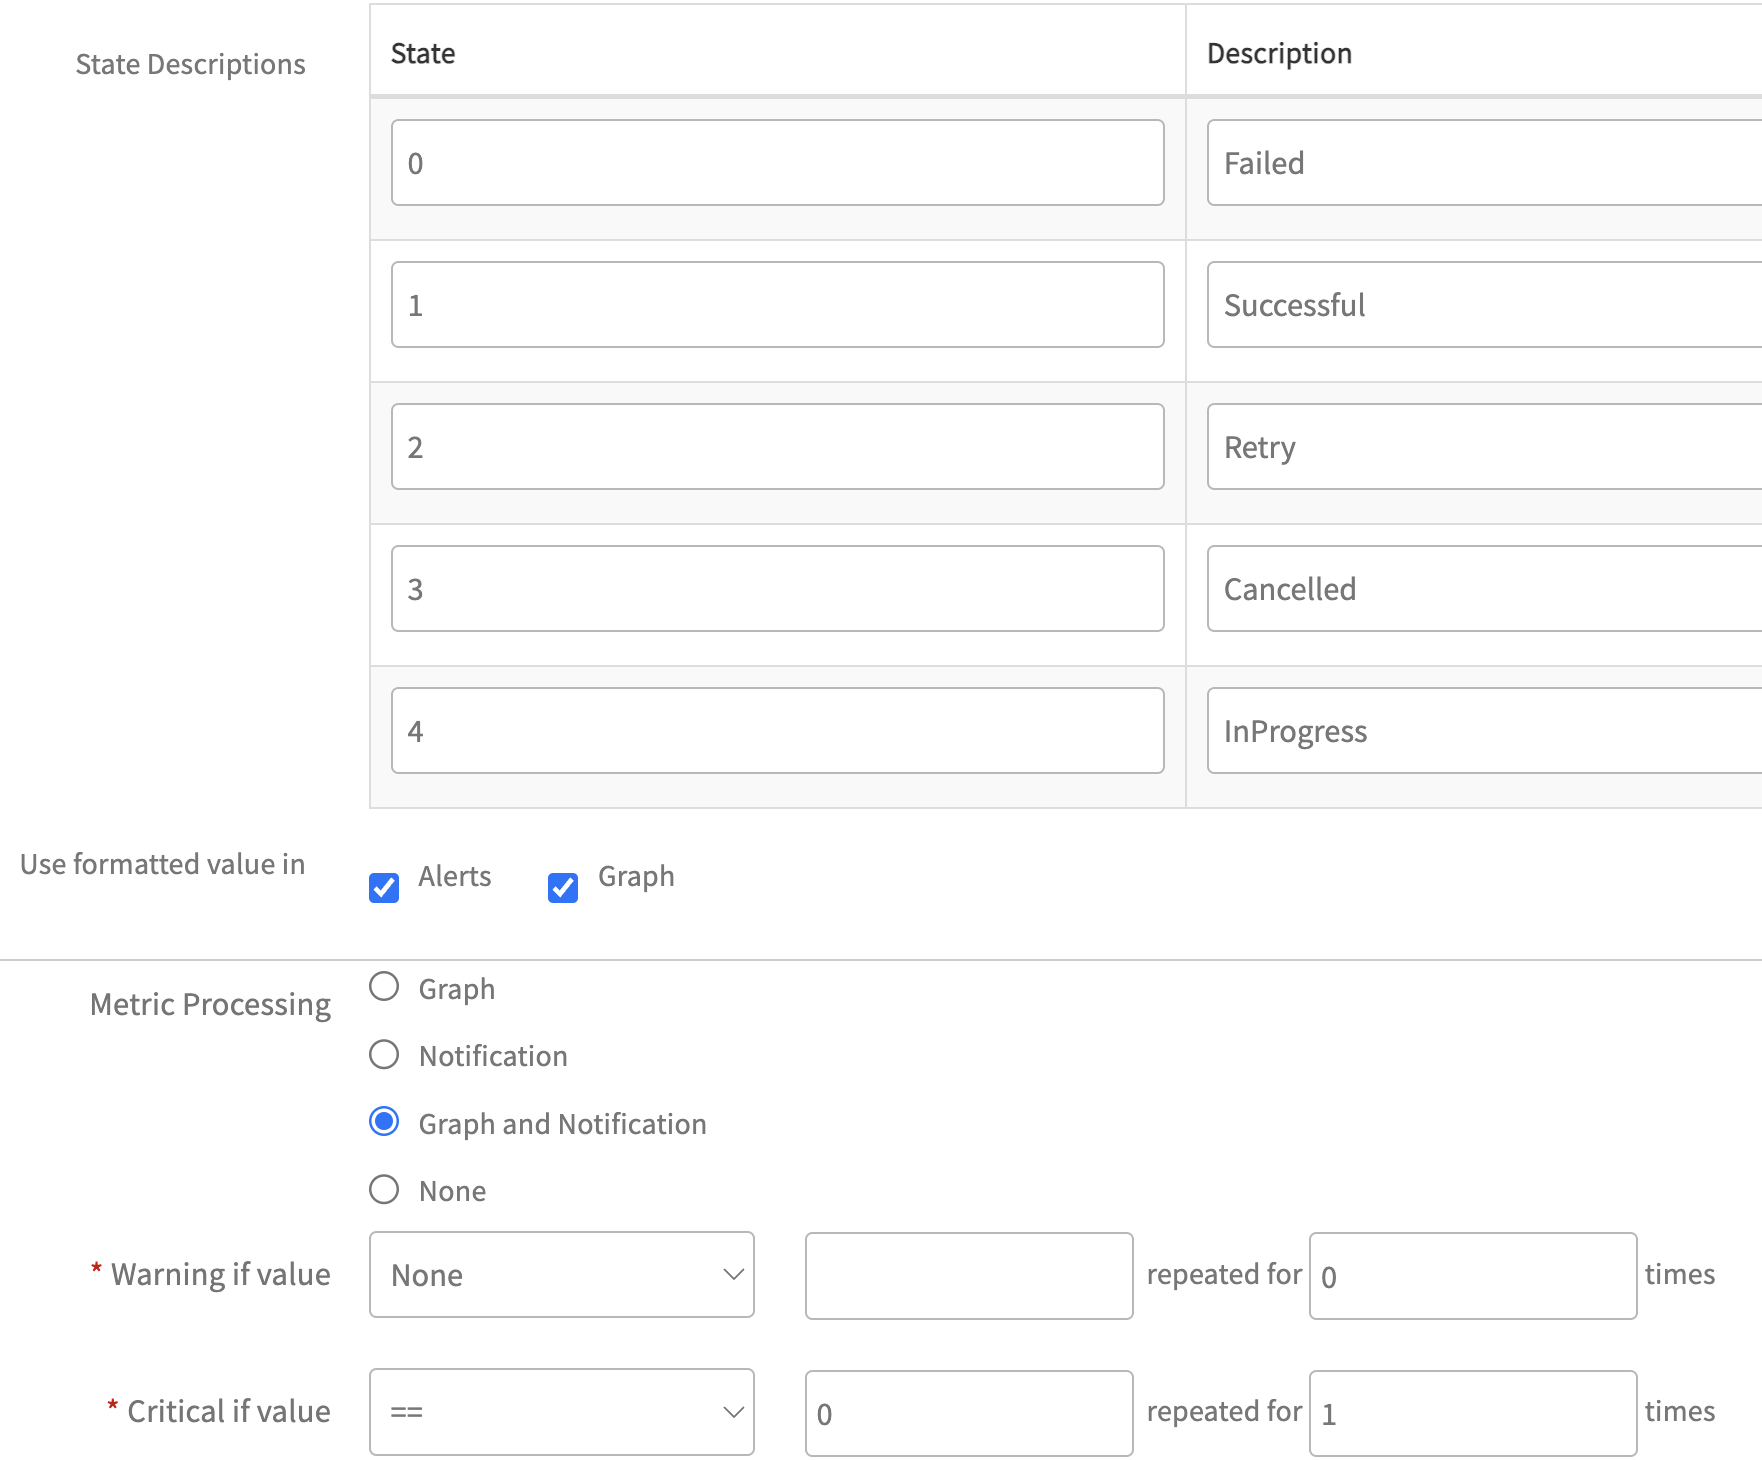Click the State Descriptions label
This screenshot has height=1460, width=1762.
(190, 64)
